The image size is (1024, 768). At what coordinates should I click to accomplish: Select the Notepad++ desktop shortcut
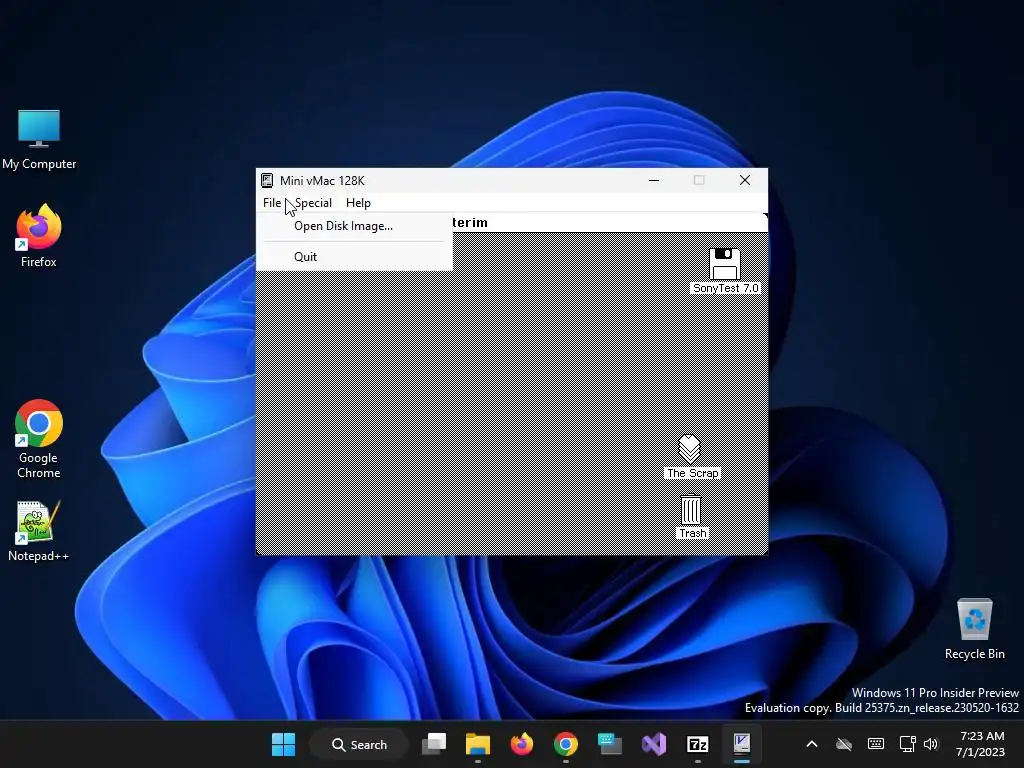pyautogui.click(x=39, y=531)
